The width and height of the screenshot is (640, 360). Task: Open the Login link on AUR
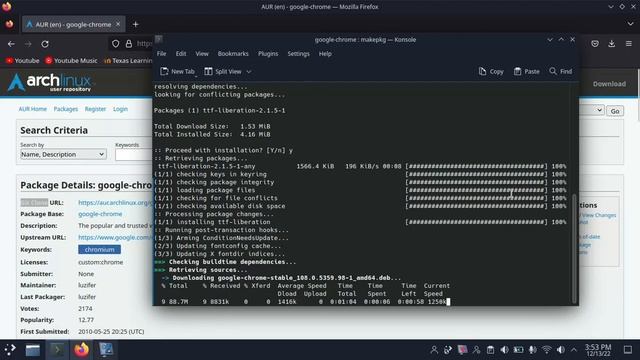click(x=120, y=109)
